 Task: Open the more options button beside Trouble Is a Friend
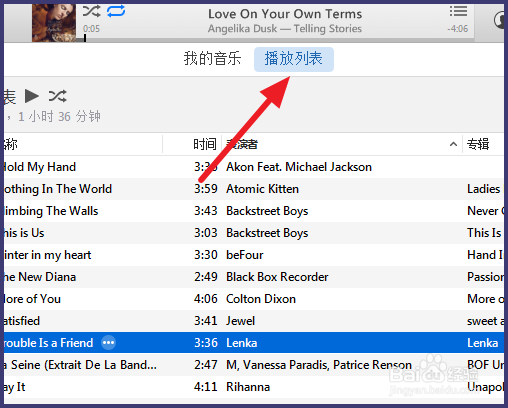108,343
